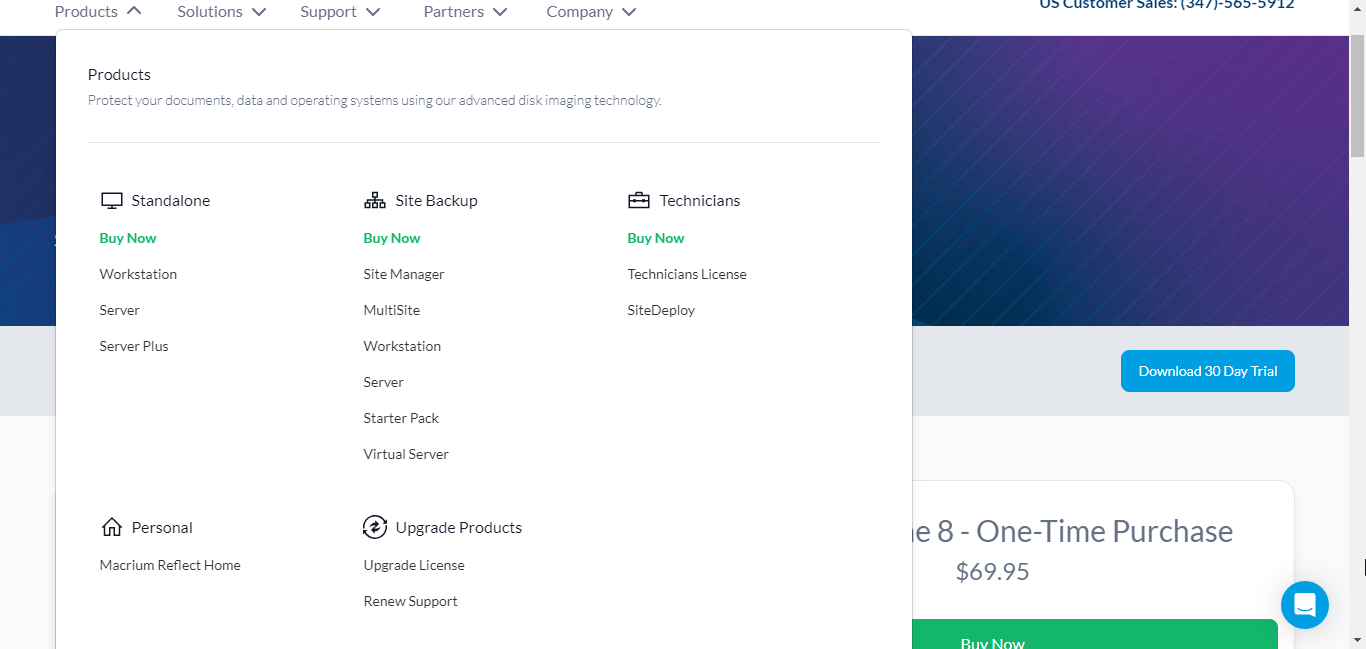Open the chat bubble widget
Image resolution: width=1366 pixels, height=649 pixels.
tap(1305, 605)
